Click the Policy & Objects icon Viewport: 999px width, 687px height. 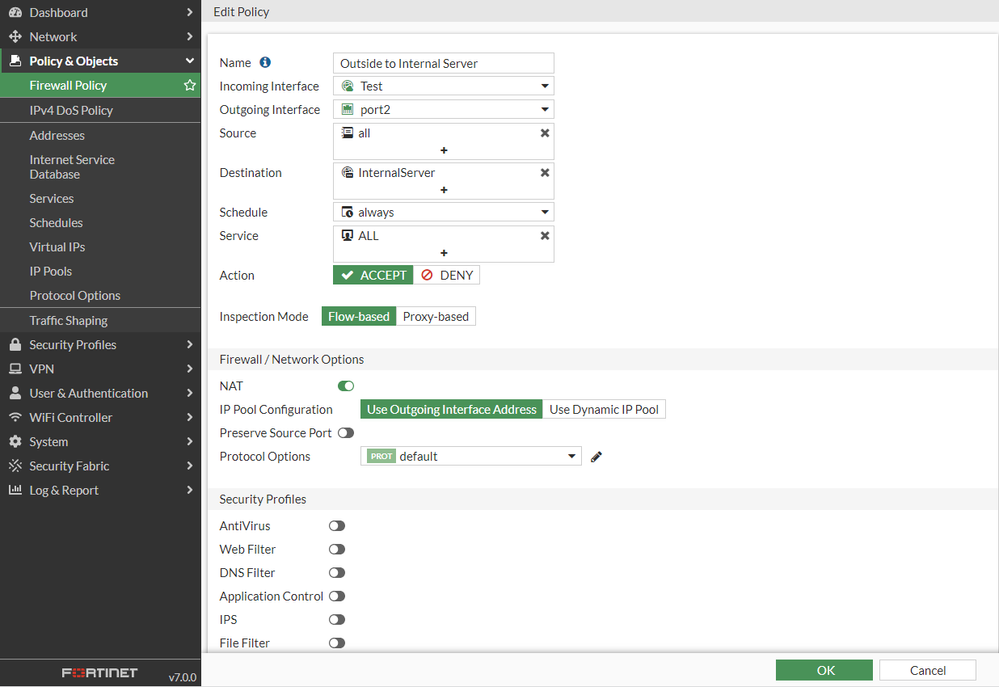(x=15, y=61)
